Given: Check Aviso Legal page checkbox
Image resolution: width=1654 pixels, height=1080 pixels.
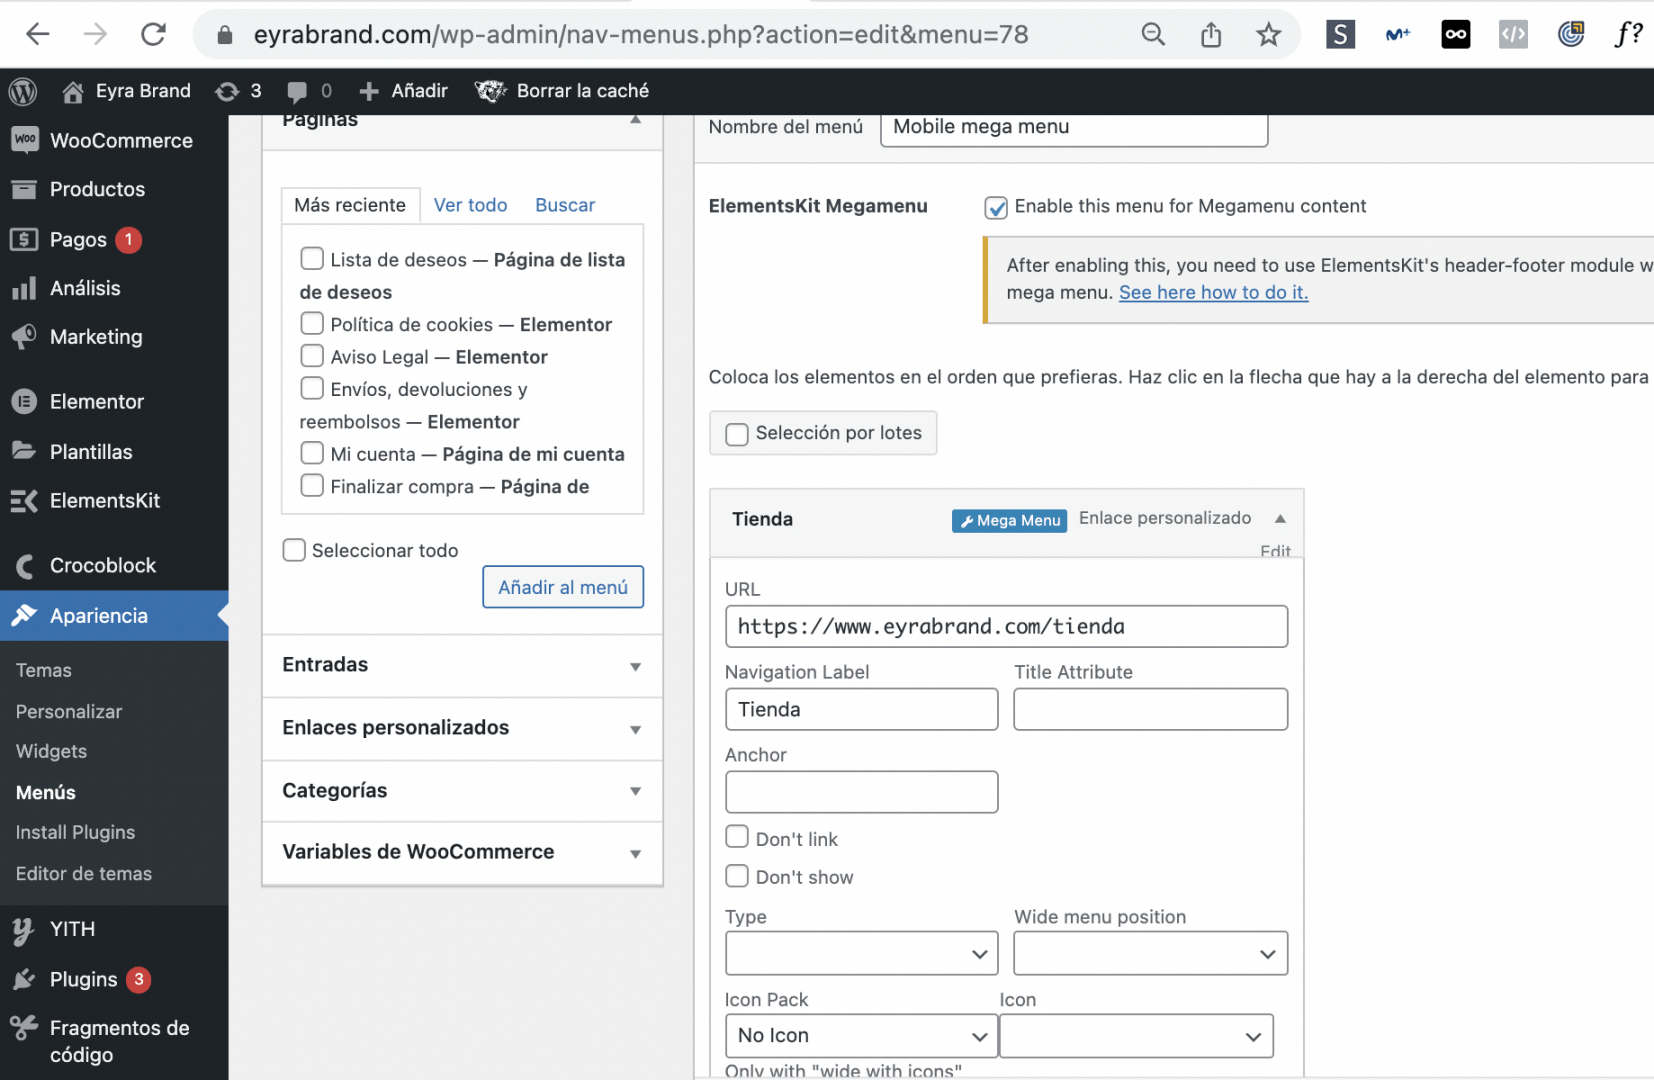Looking at the screenshot, I should [x=312, y=356].
